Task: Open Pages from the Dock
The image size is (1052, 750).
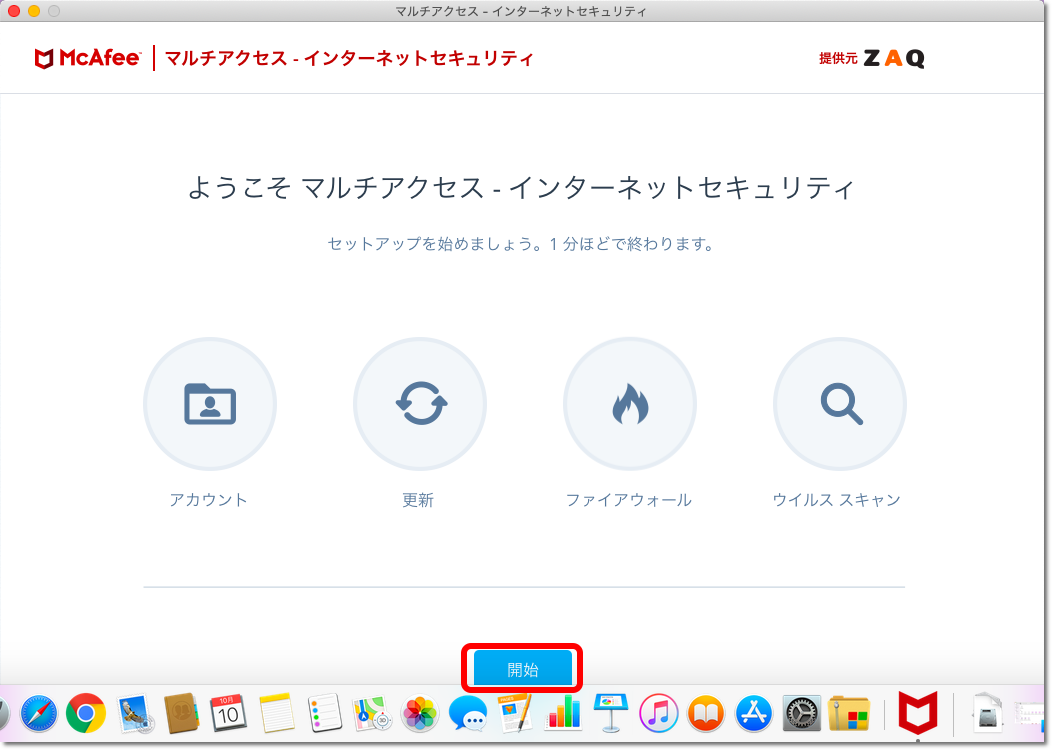Action: 515,713
